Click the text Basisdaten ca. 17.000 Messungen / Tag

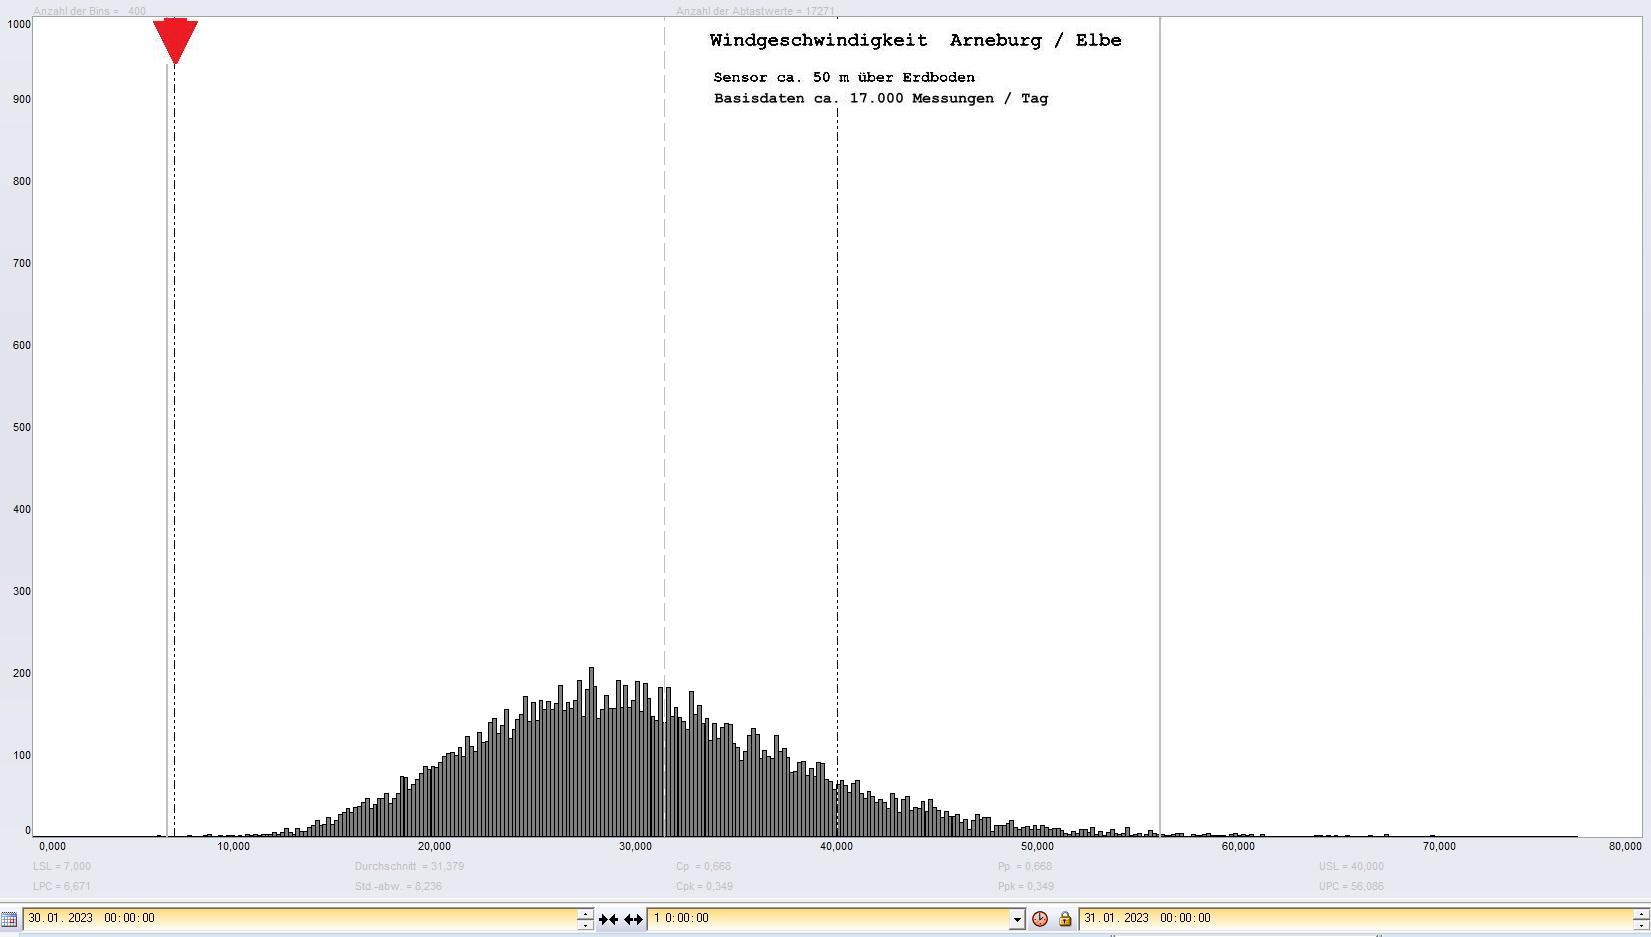coord(881,99)
